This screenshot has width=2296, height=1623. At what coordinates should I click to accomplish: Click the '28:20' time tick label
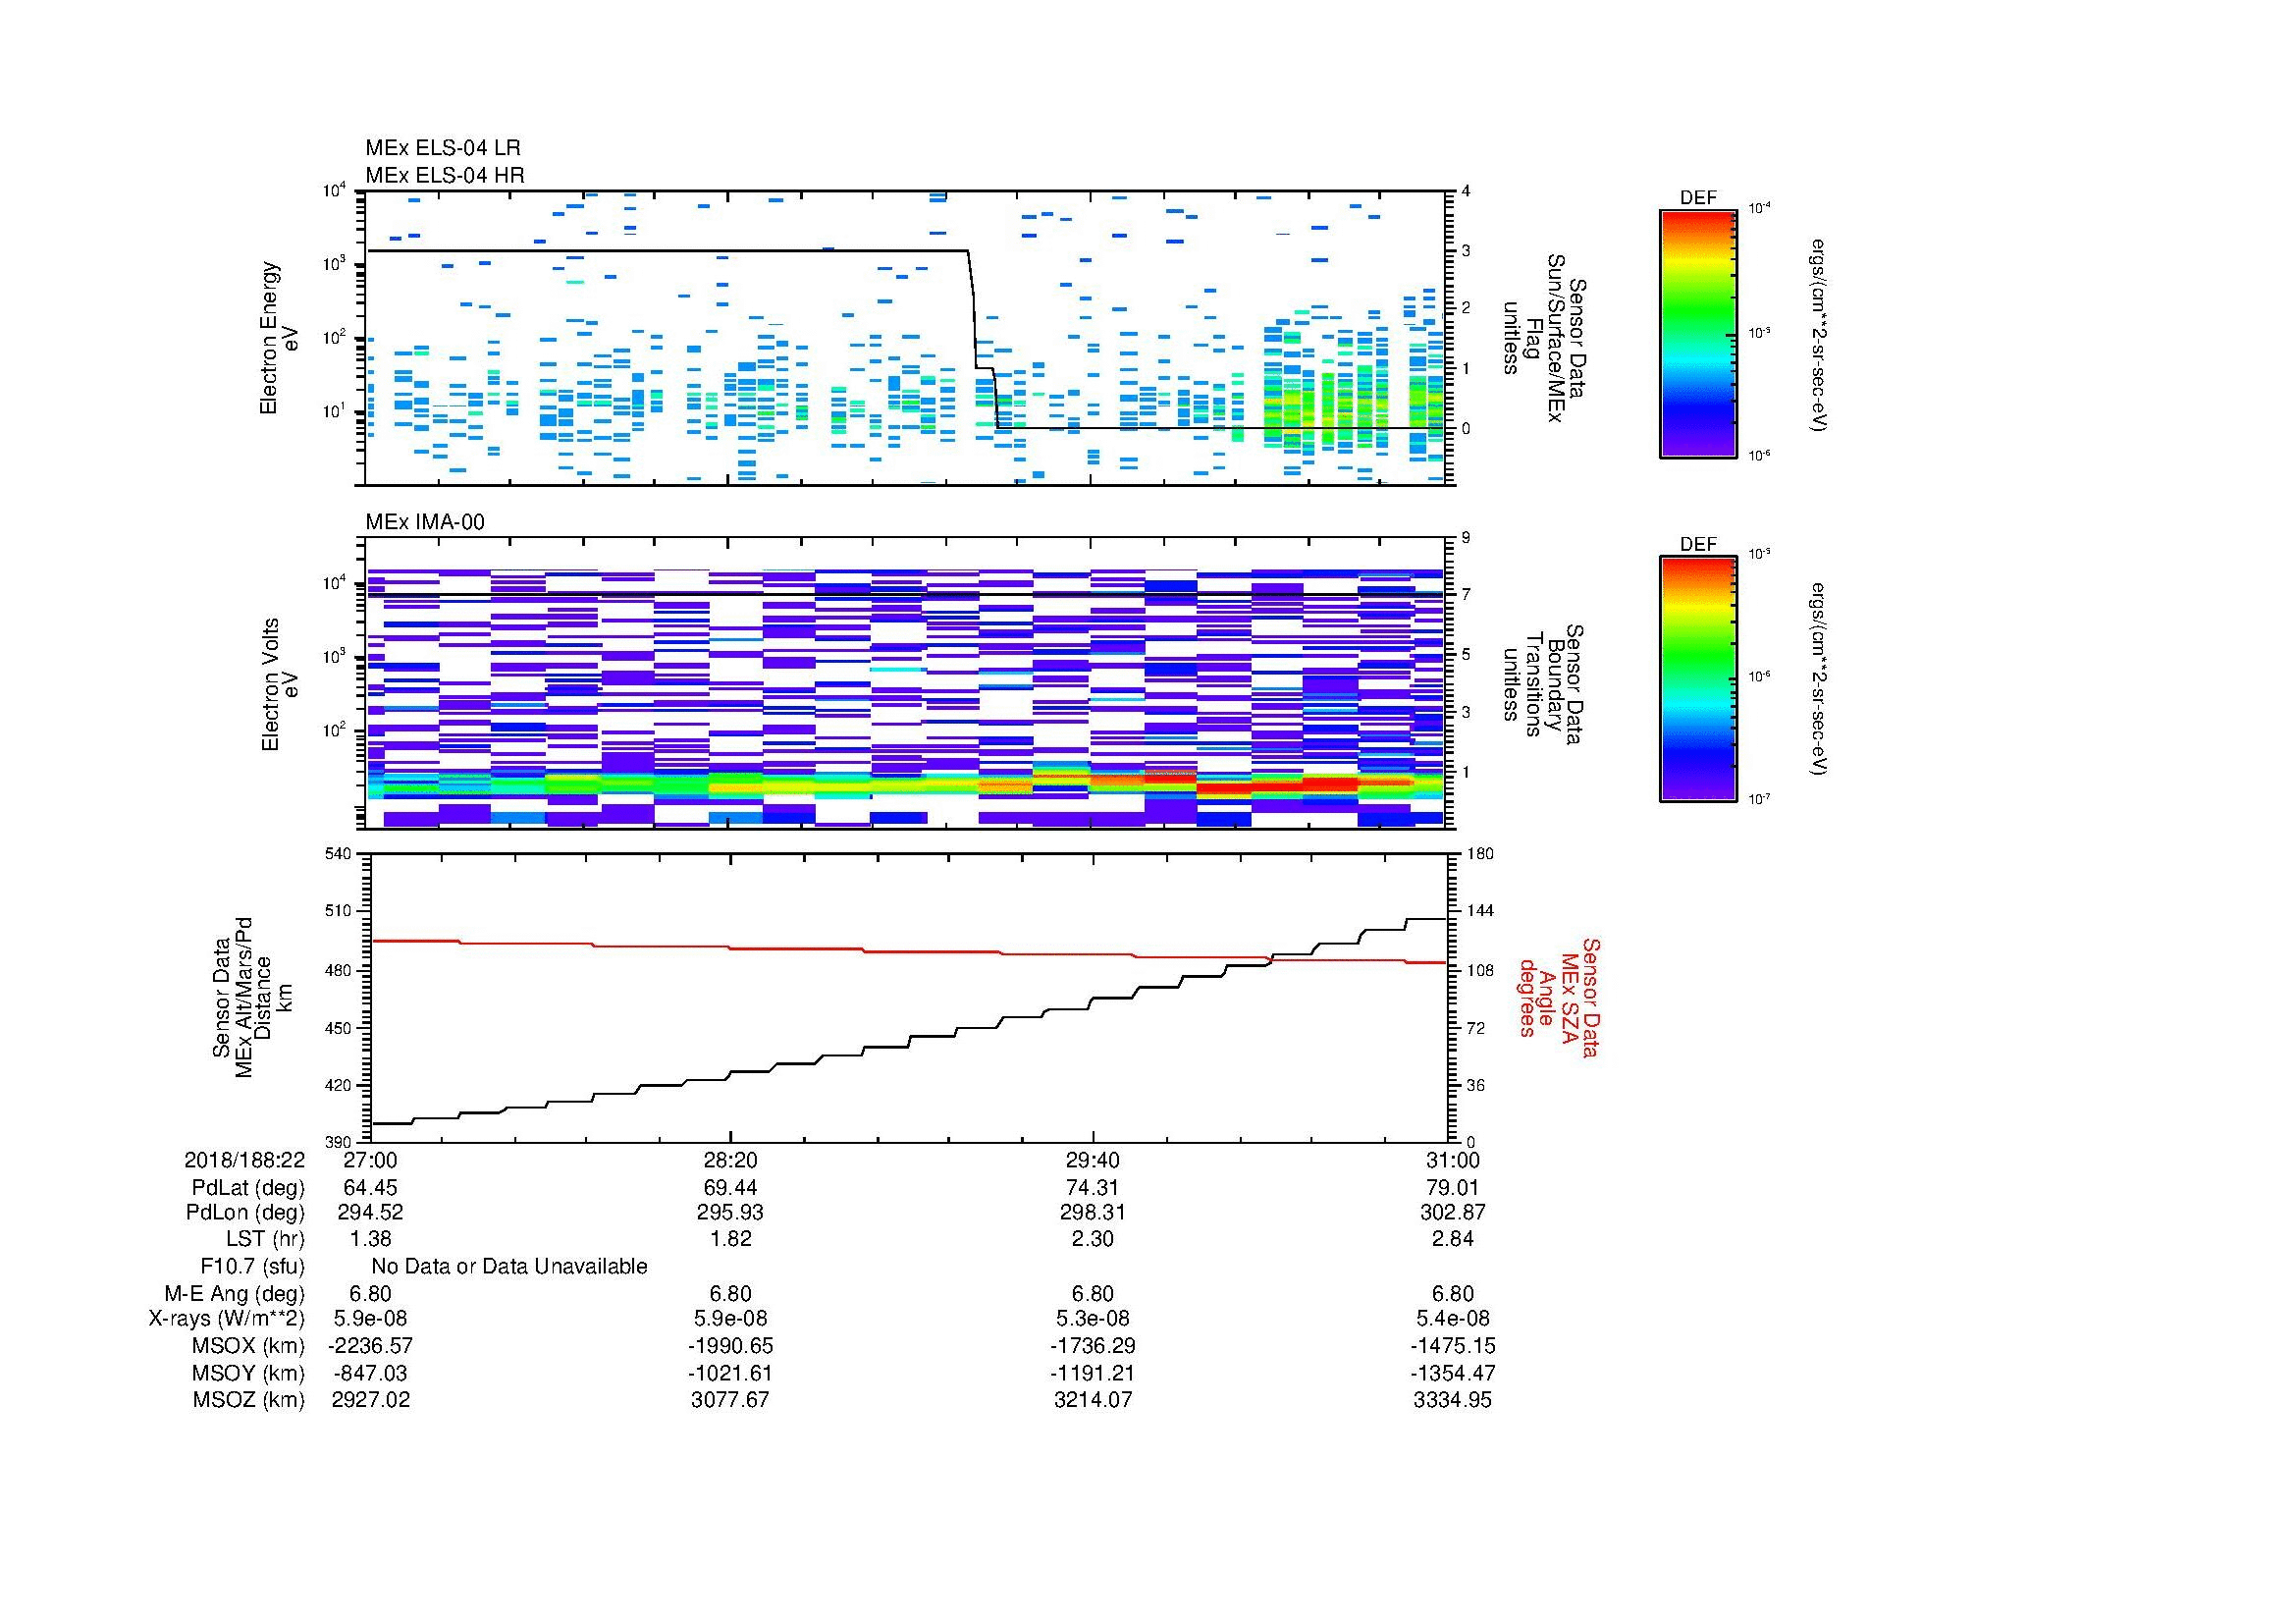click(731, 1160)
